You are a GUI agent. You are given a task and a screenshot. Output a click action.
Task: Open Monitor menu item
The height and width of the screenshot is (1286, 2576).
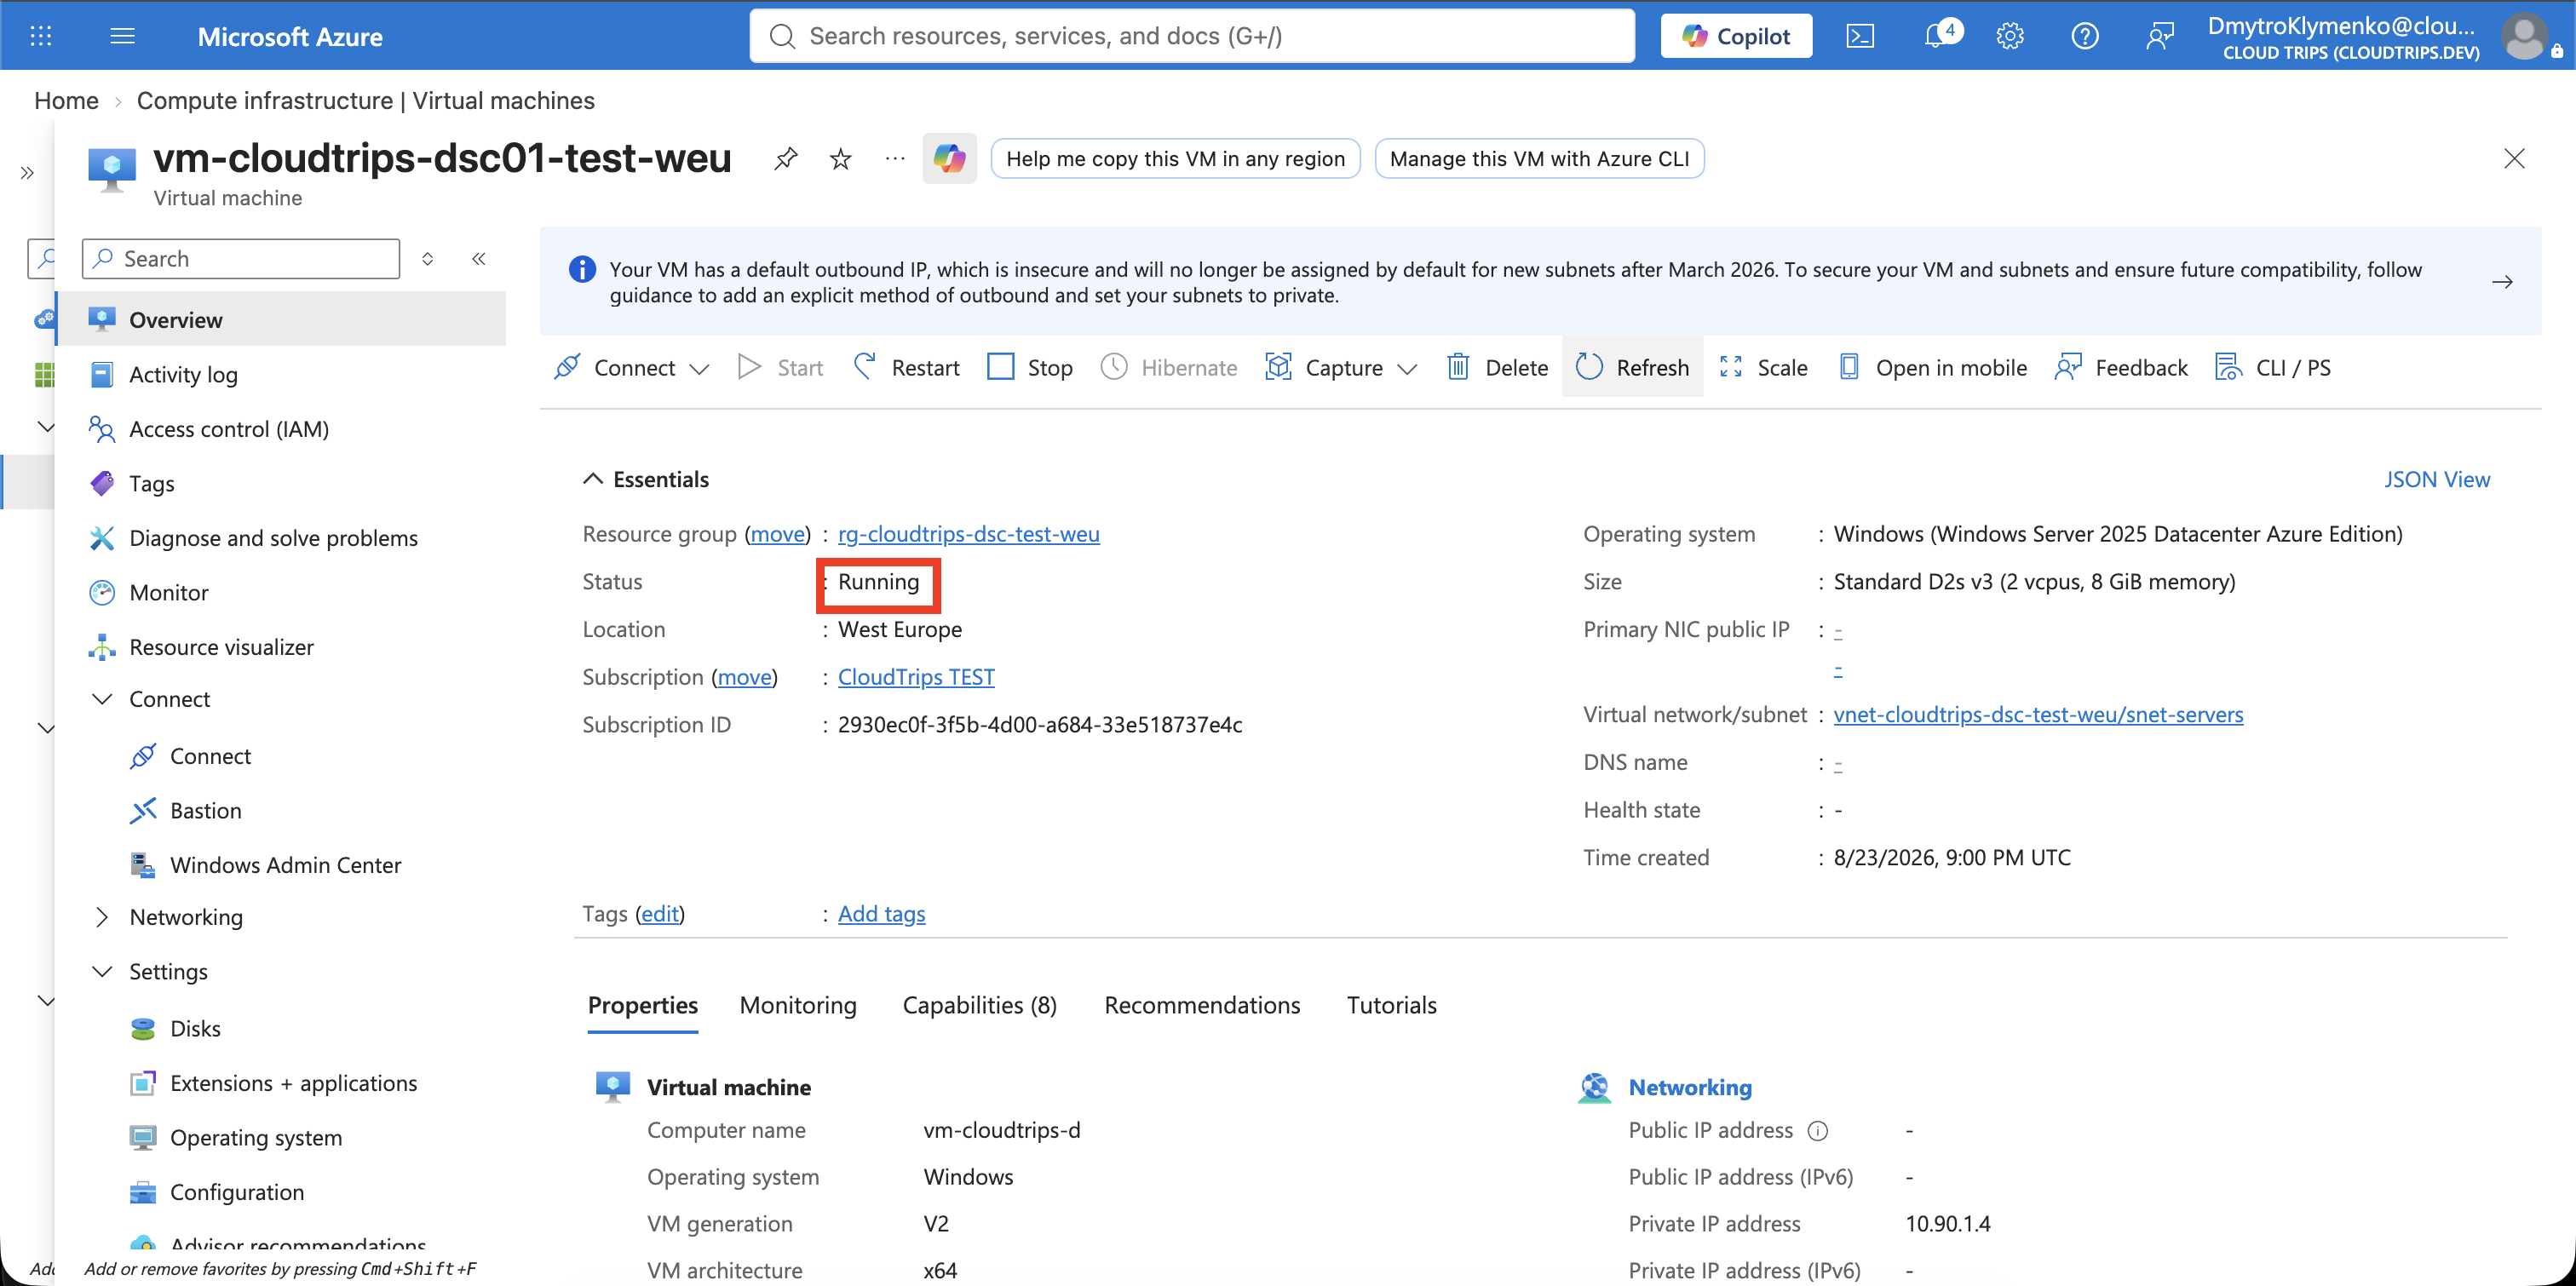click(169, 592)
